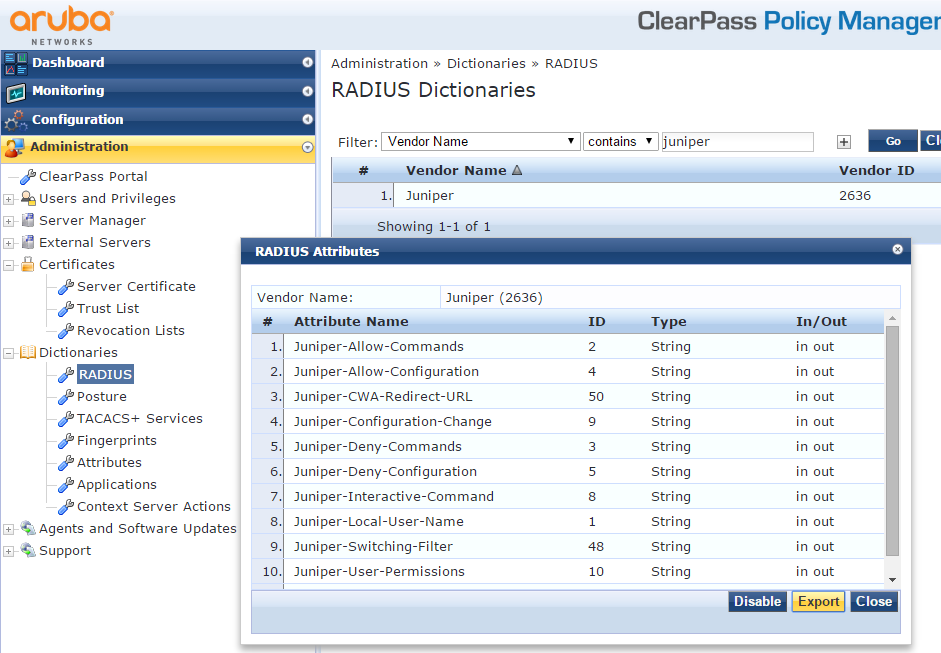Click the attributes list scrollbar thumb
941x653 pixels.
click(x=892, y=441)
